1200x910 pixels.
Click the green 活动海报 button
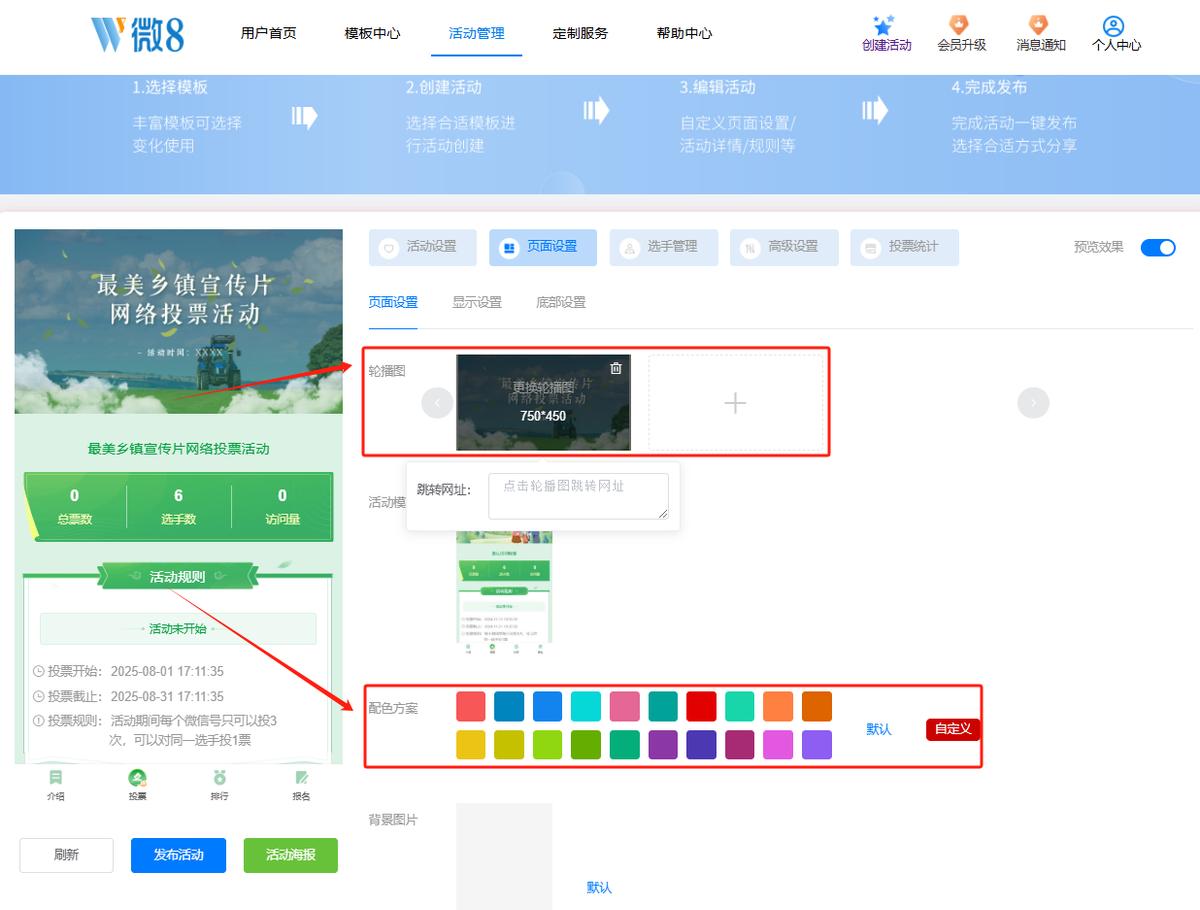(291, 855)
